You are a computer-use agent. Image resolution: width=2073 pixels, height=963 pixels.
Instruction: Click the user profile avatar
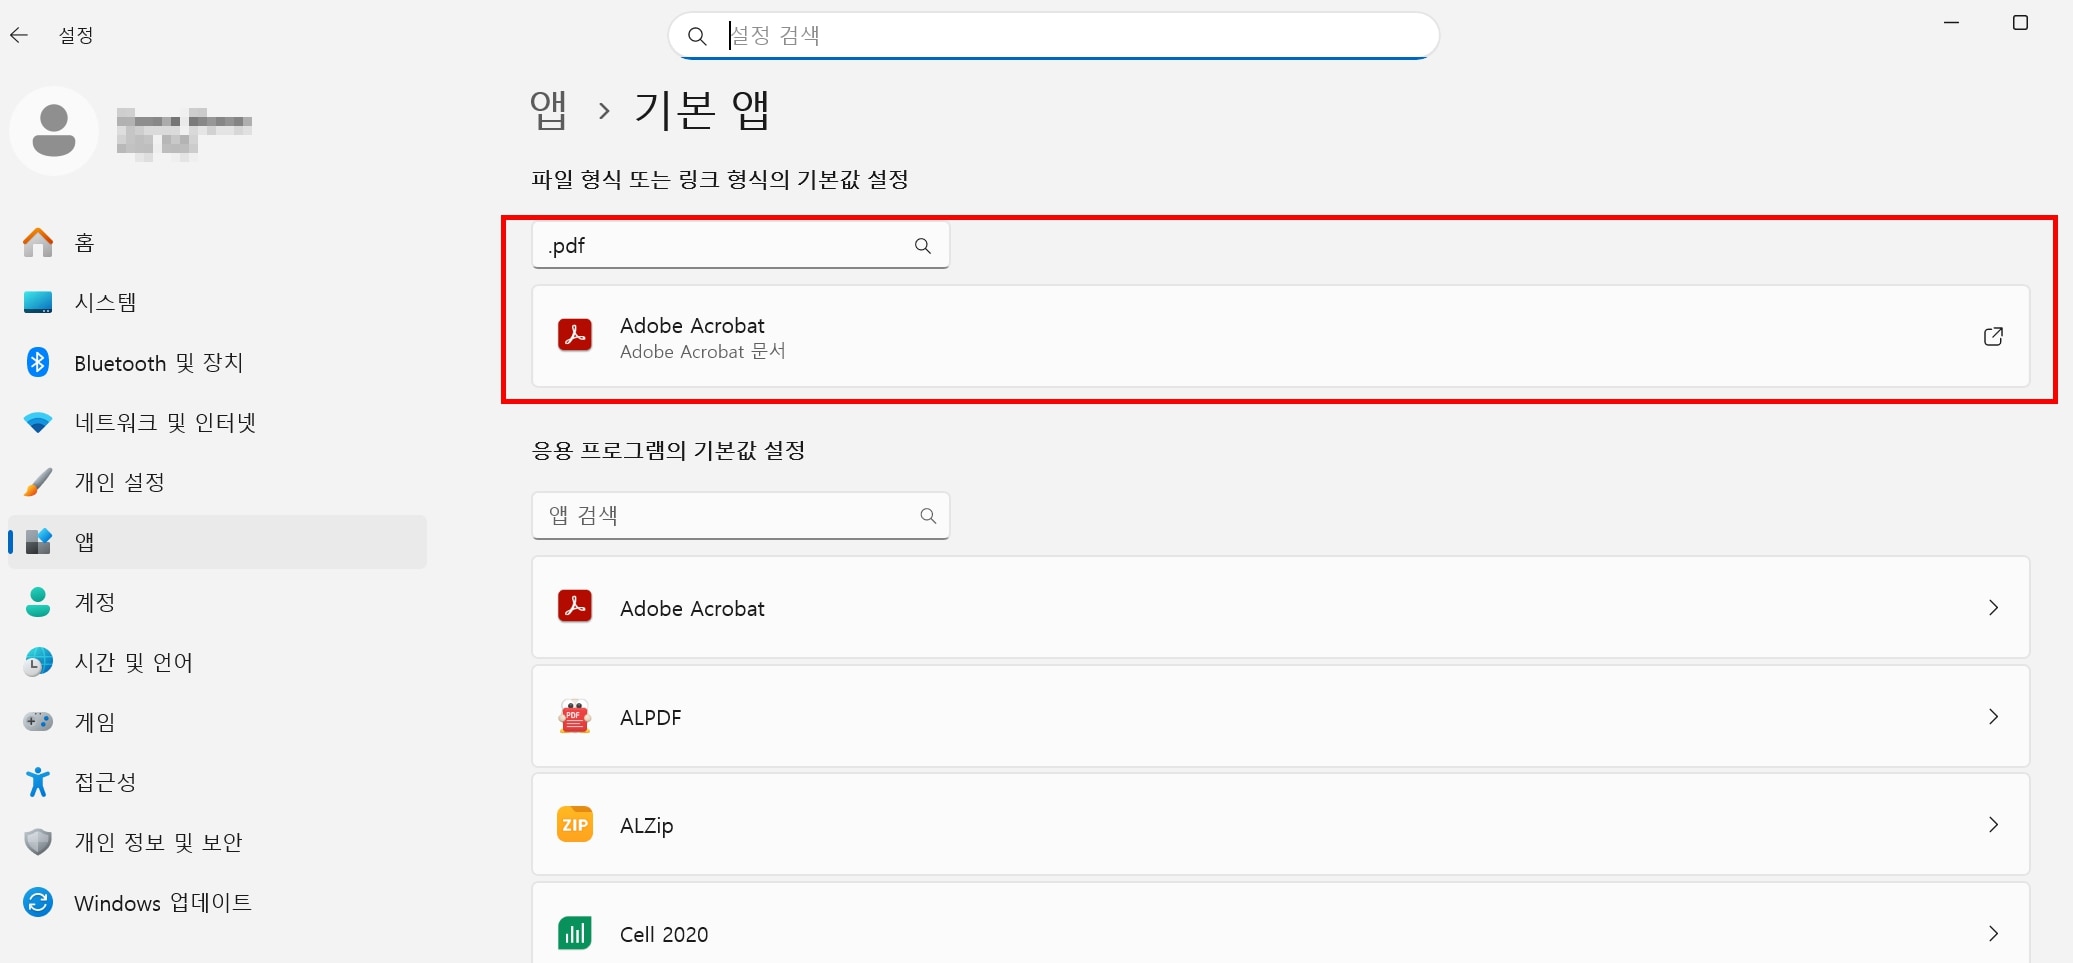[54, 131]
